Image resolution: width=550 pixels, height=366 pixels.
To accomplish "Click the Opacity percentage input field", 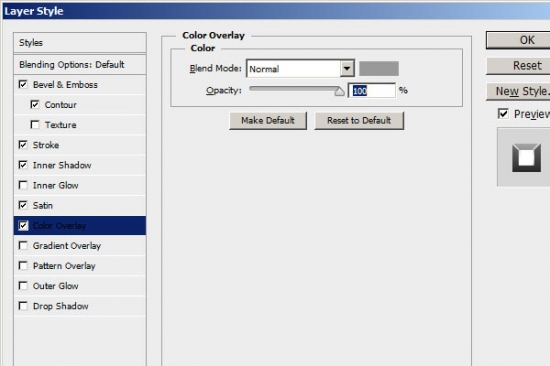I will tap(372, 91).
